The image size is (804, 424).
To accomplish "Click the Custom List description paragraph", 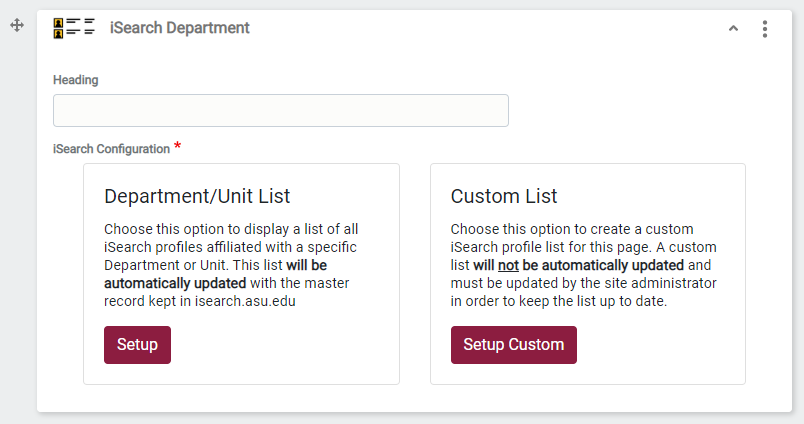I will coord(584,265).
